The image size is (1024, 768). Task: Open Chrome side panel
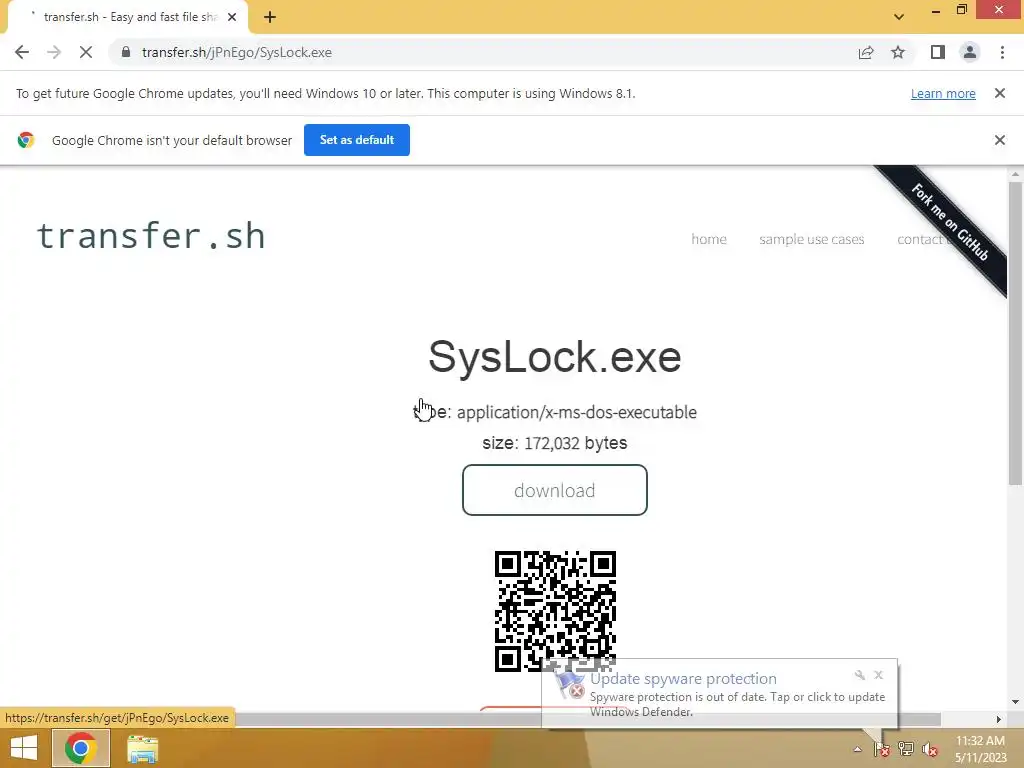pyautogui.click(x=938, y=52)
